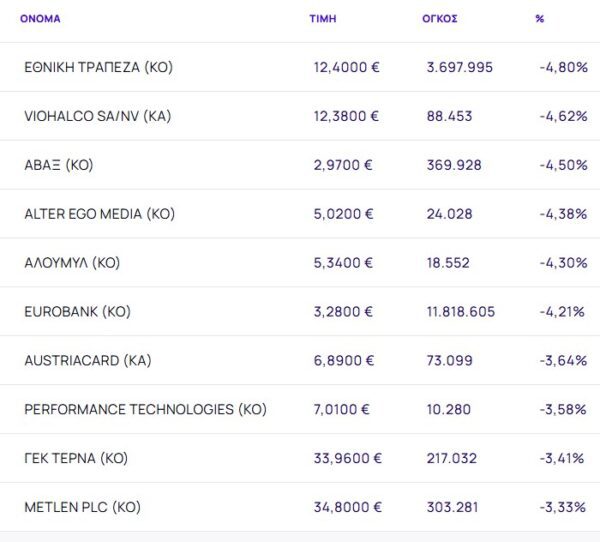Screen dimensions: 600x542
Task: Open PERFORMANCE TECHNOLOGIES (KO) stock
Action: click(x=145, y=410)
